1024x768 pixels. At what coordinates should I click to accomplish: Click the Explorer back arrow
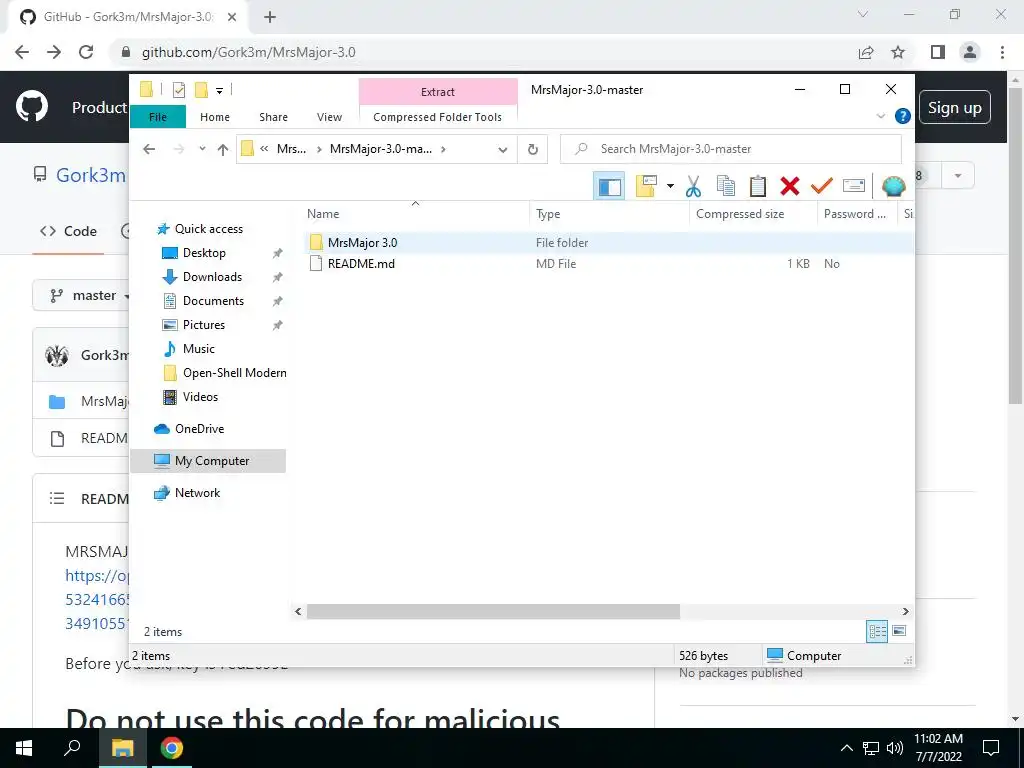149,150
